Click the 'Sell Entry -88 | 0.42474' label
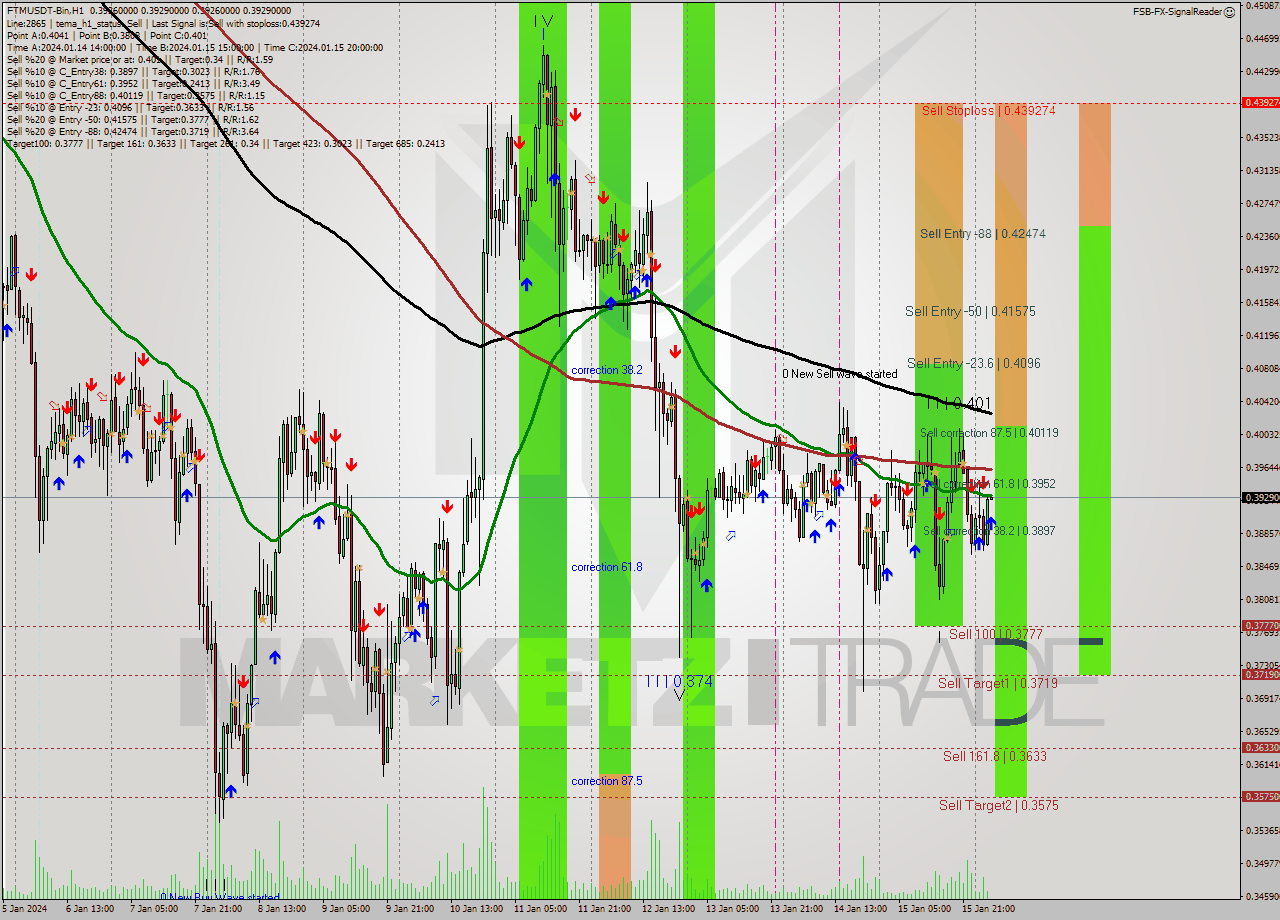Image resolution: width=1280 pixels, height=920 pixels. click(x=983, y=233)
